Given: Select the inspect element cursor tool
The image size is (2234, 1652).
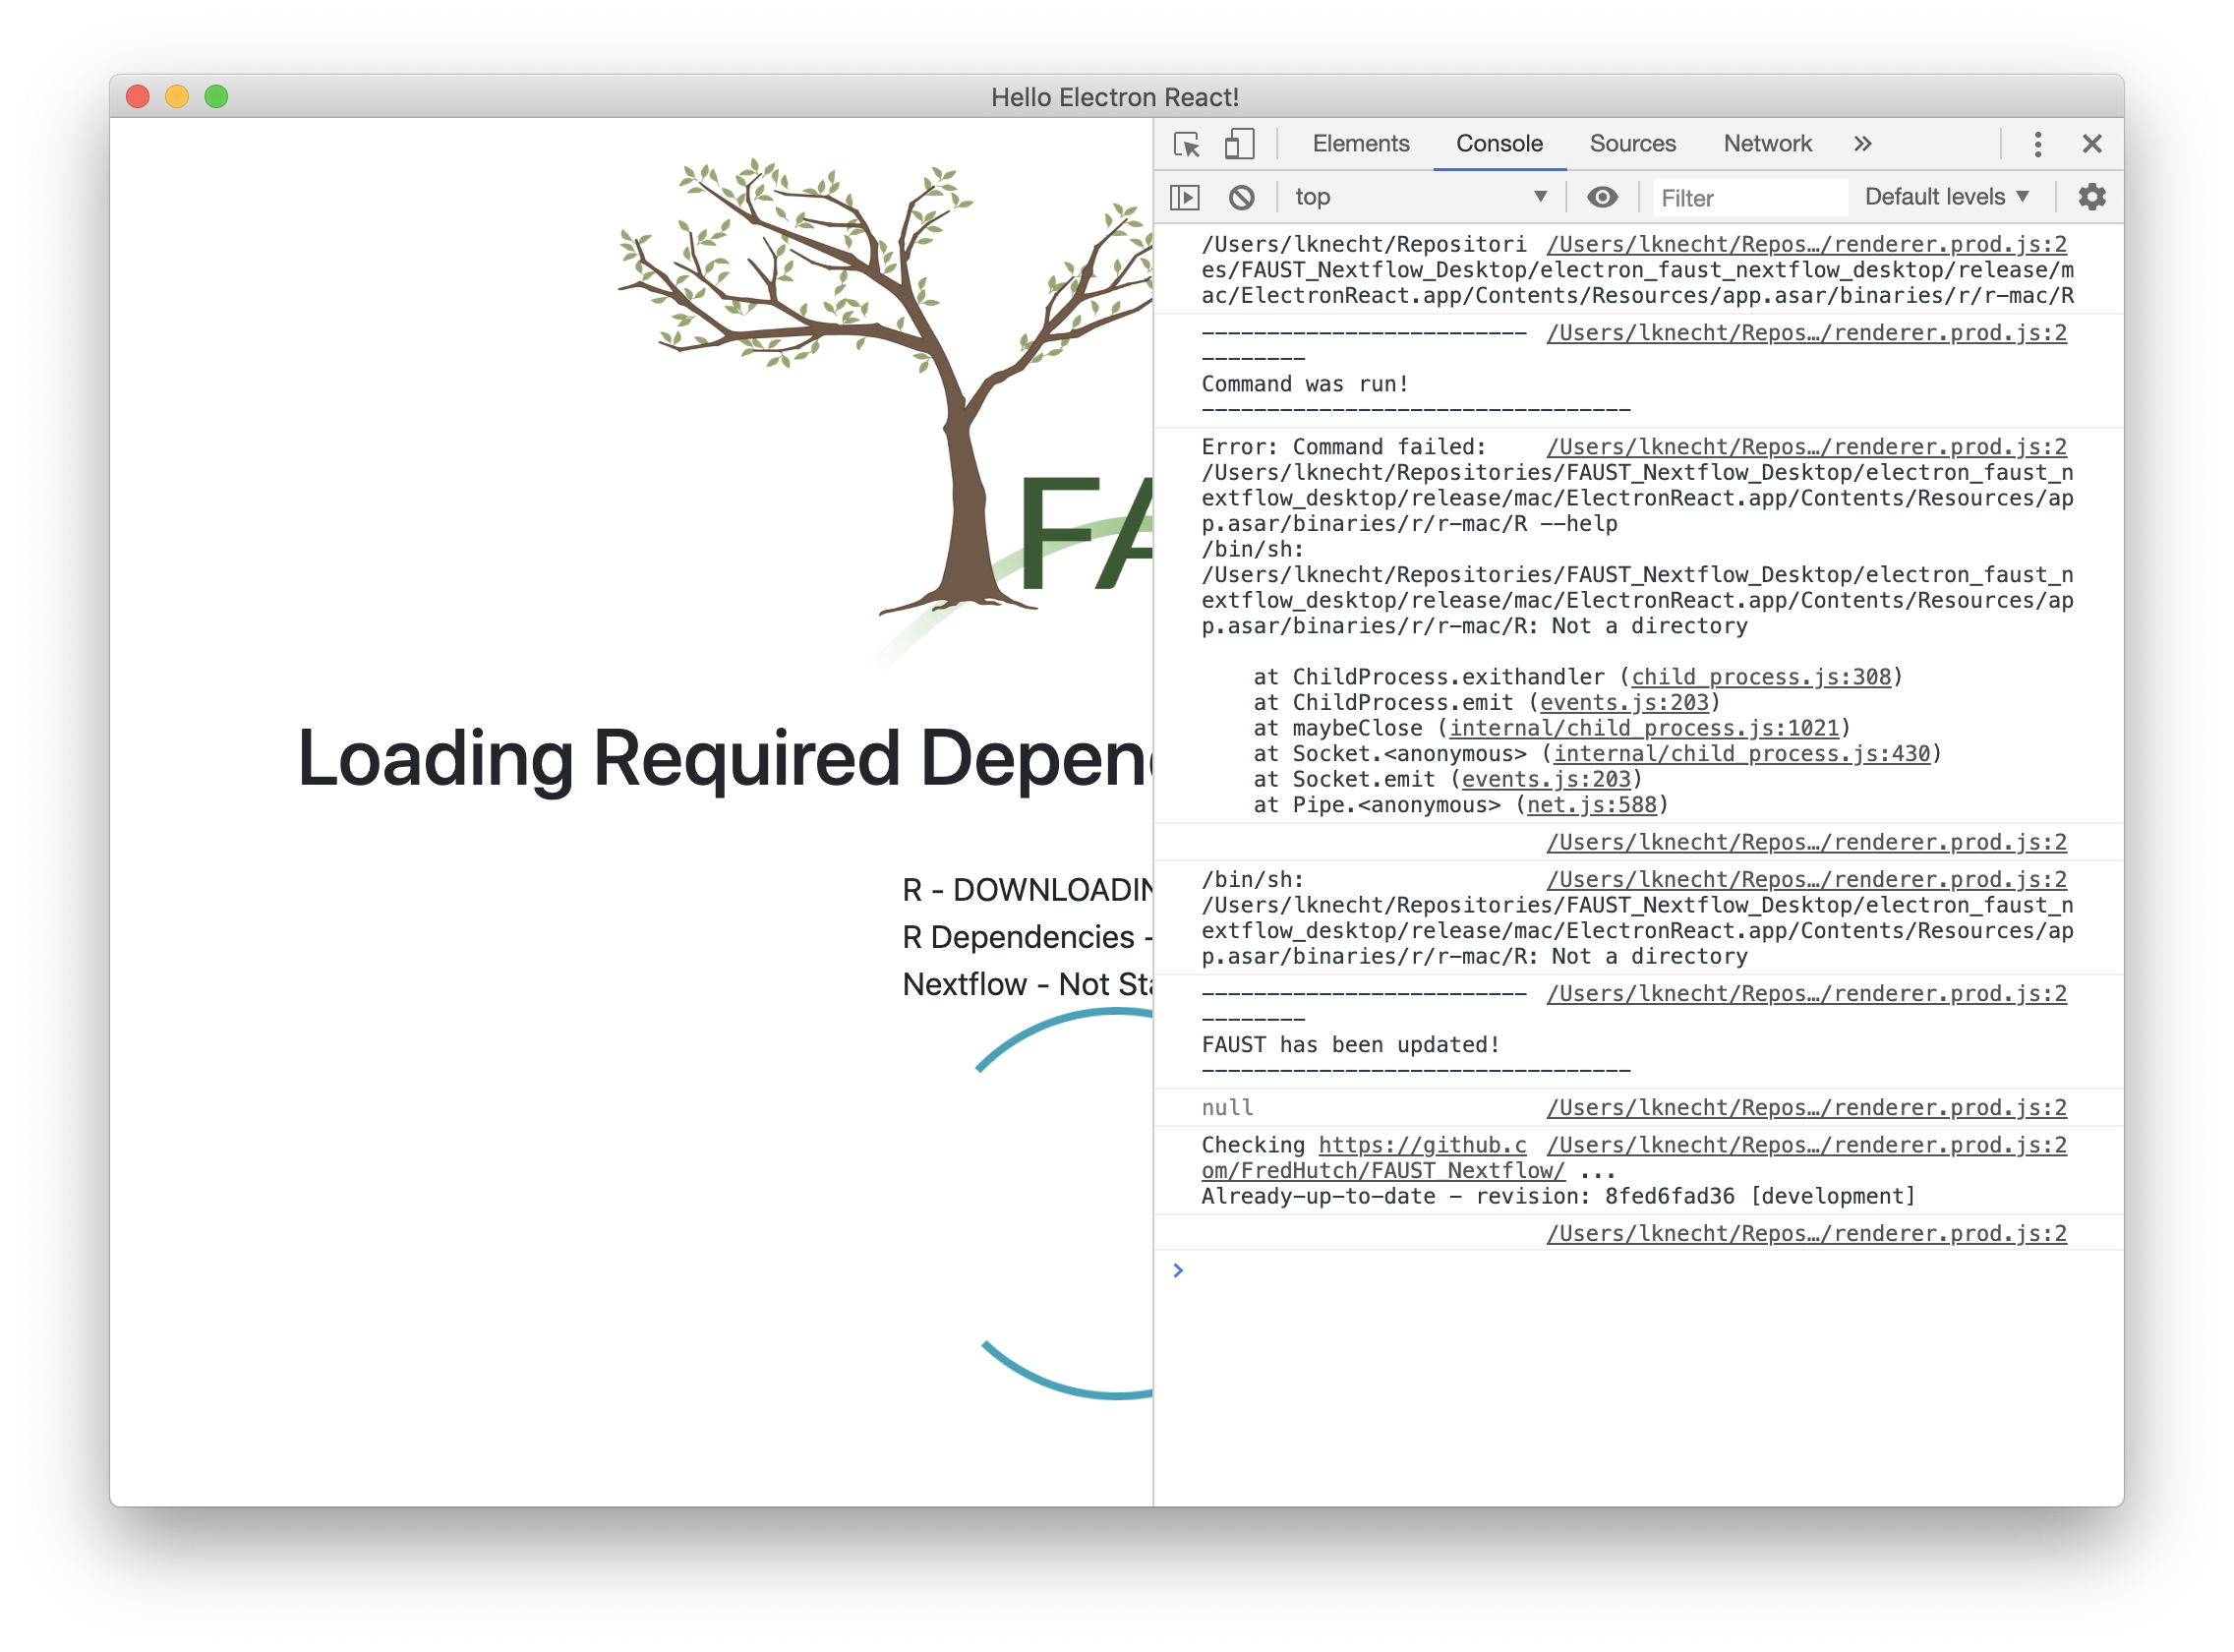Looking at the screenshot, I should pyautogui.click(x=1187, y=145).
